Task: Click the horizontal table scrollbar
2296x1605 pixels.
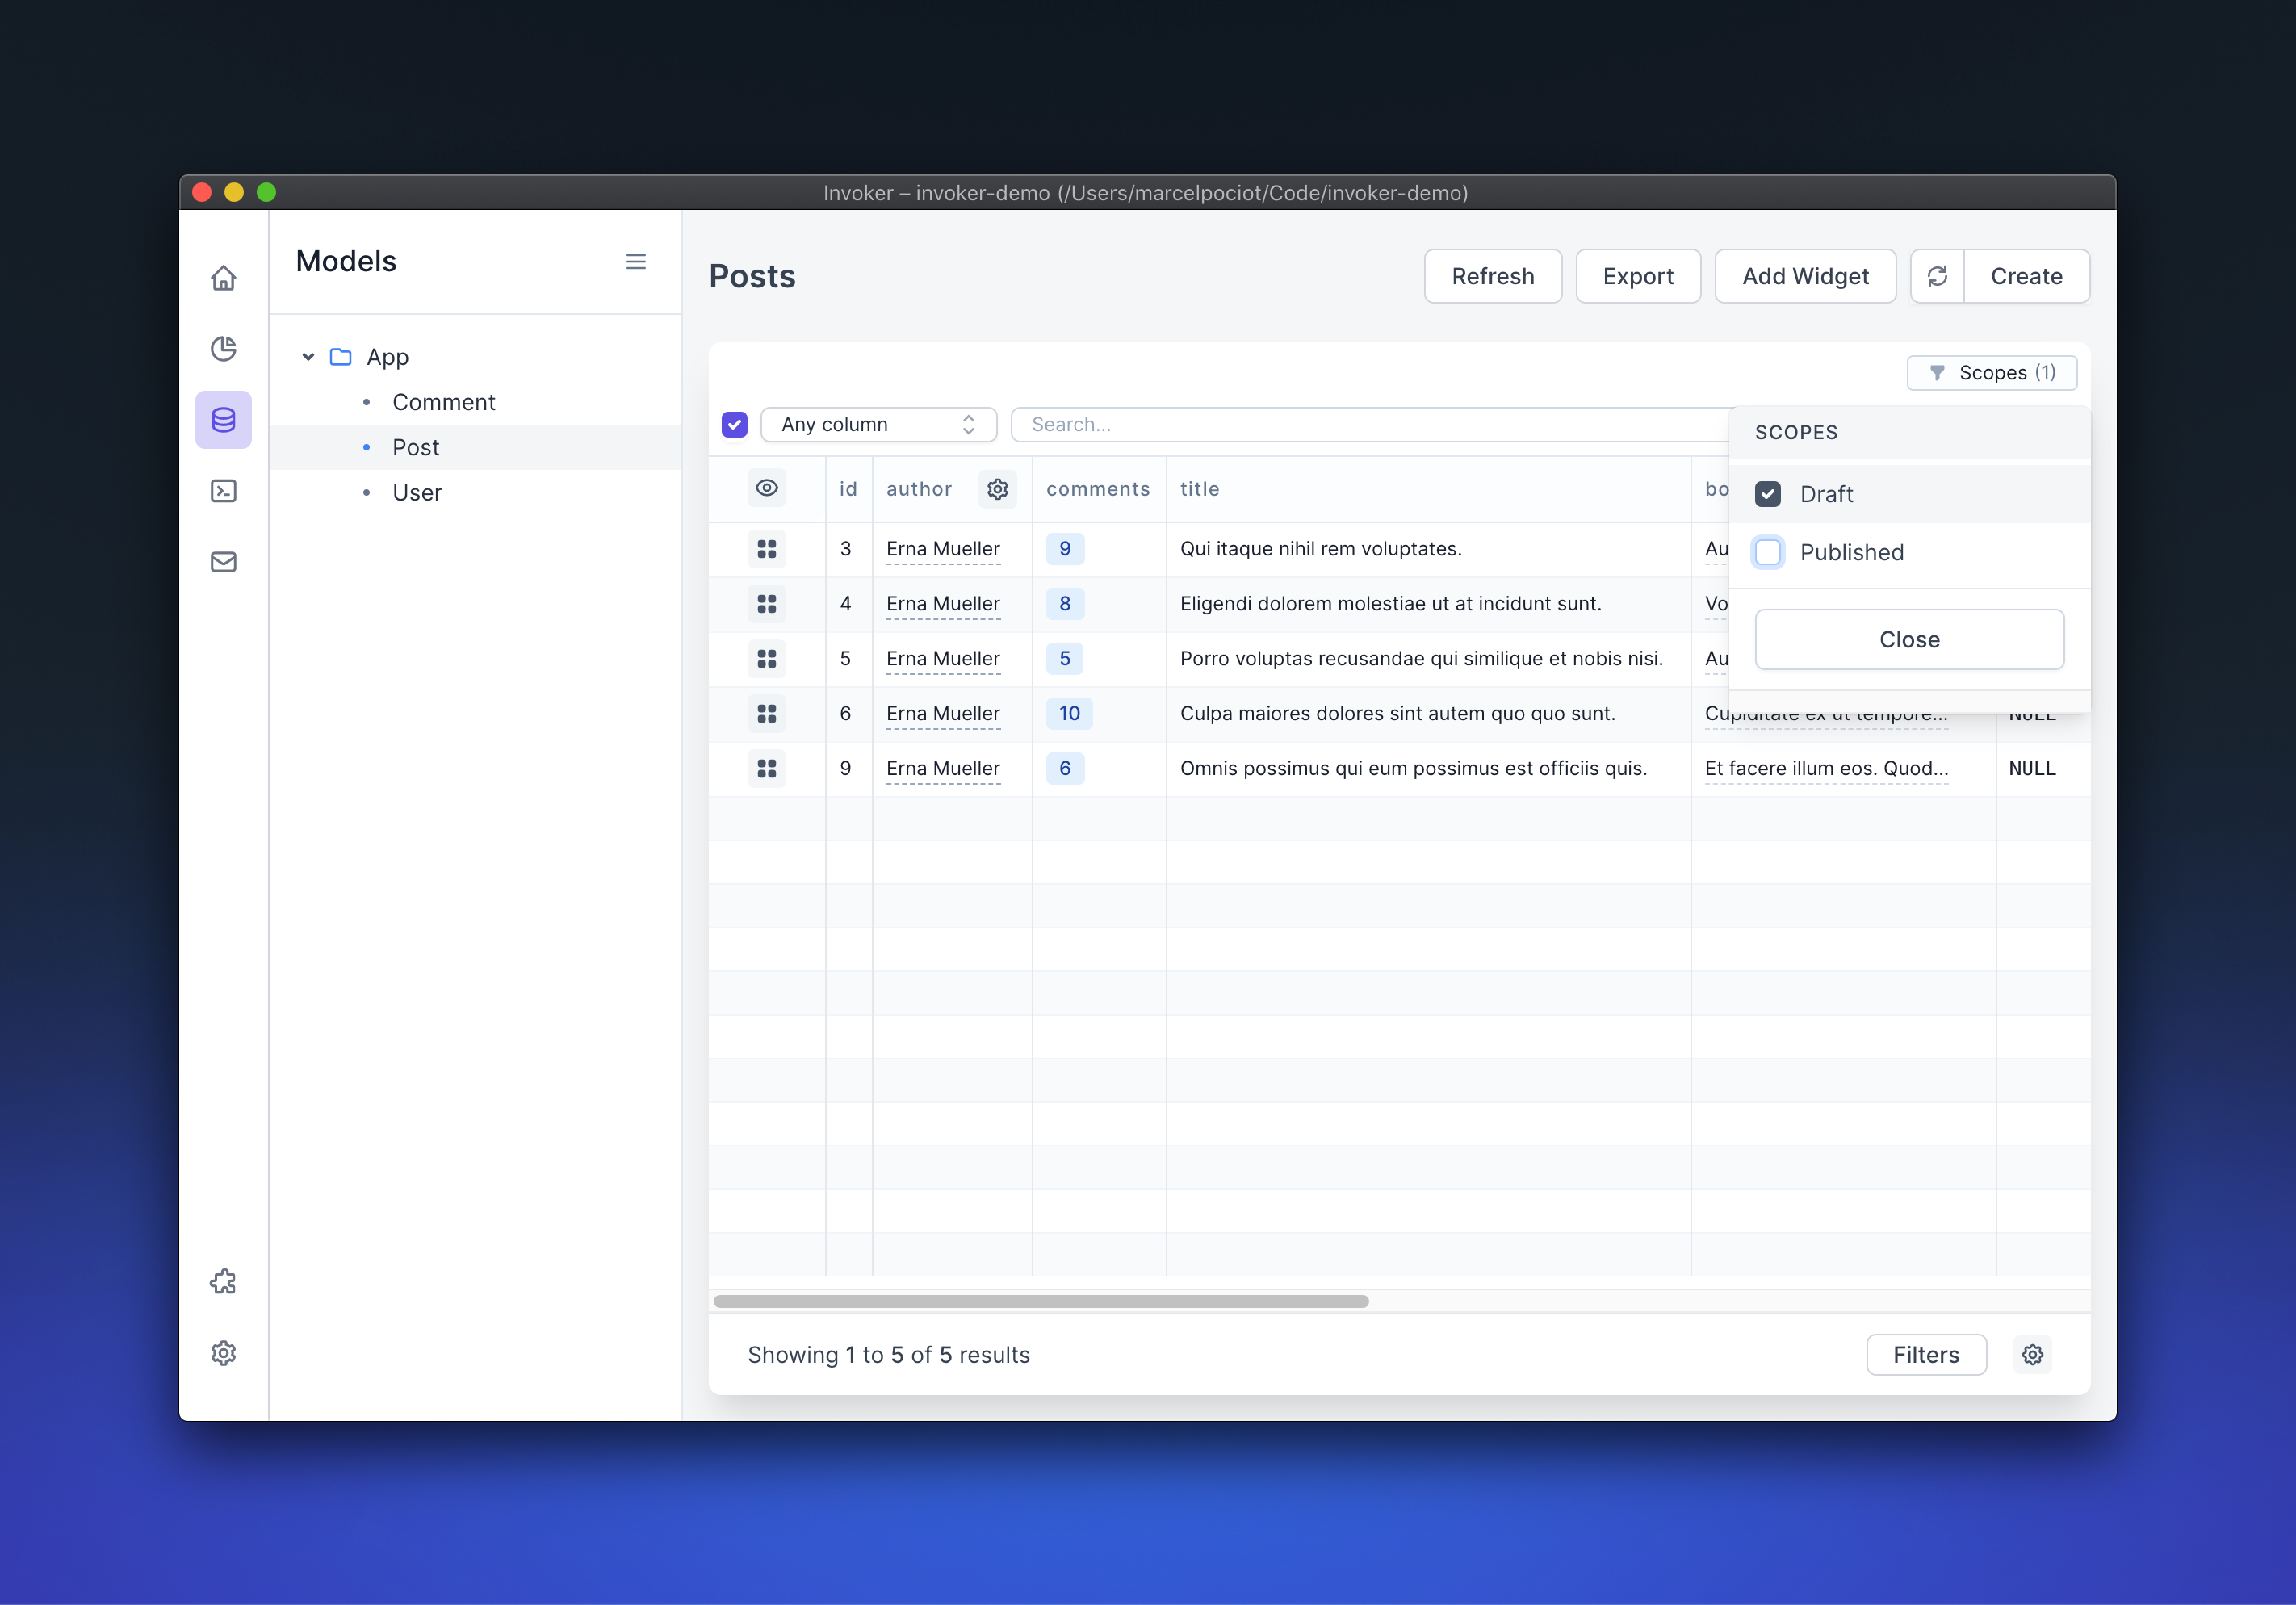Action: [x=1041, y=1301]
